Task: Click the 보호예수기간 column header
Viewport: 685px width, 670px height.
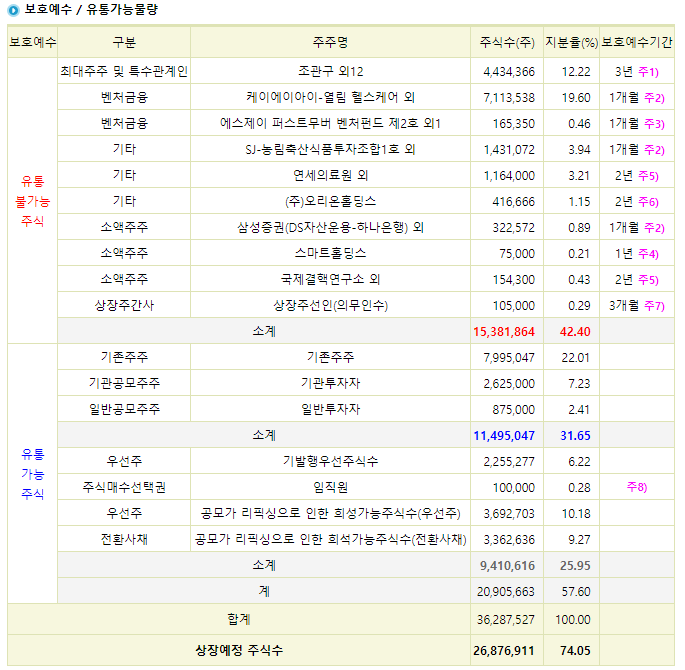Action: (637, 42)
